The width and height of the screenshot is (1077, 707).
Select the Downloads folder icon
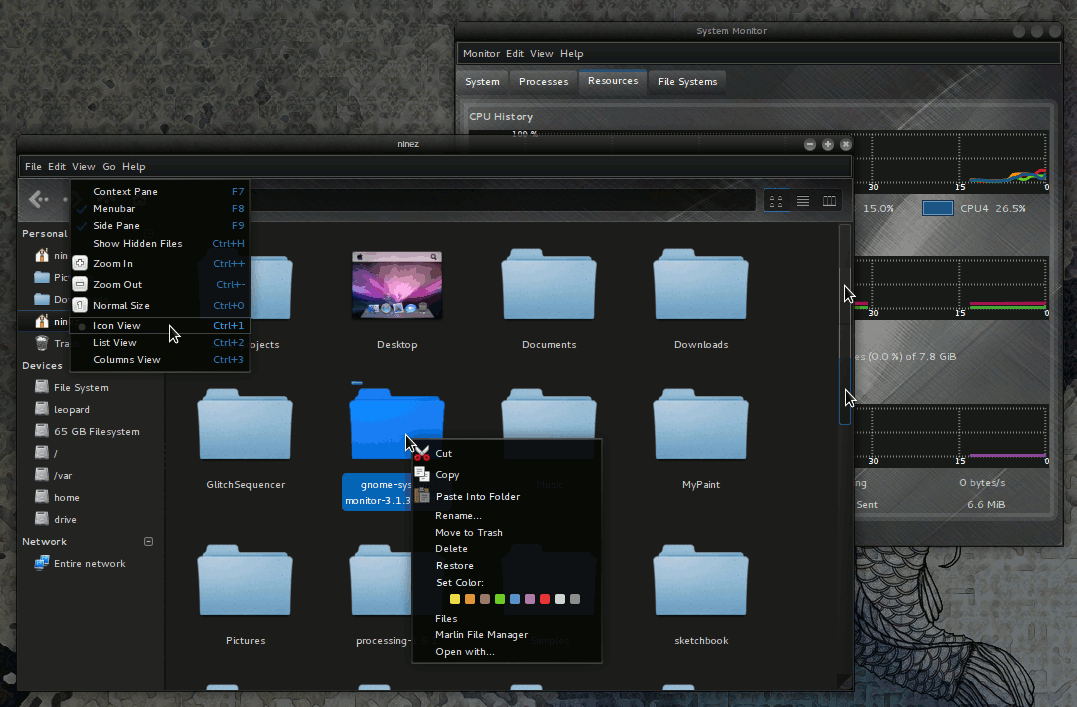[x=701, y=285]
